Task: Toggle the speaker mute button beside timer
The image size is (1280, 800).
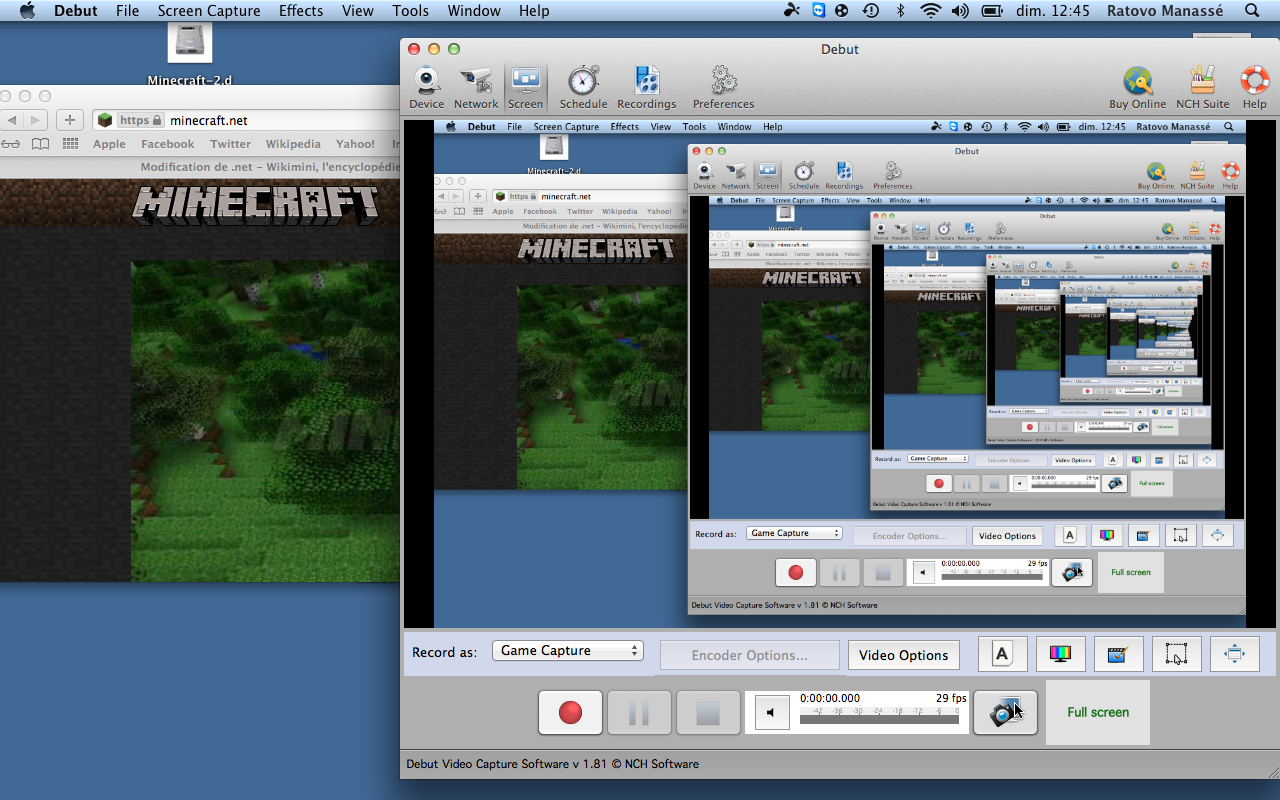Action: [771, 712]
